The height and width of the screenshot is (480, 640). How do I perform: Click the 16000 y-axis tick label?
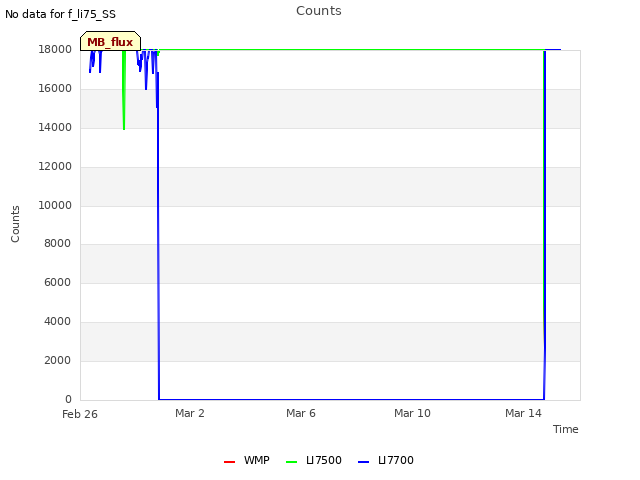click(x=55, y=89)
